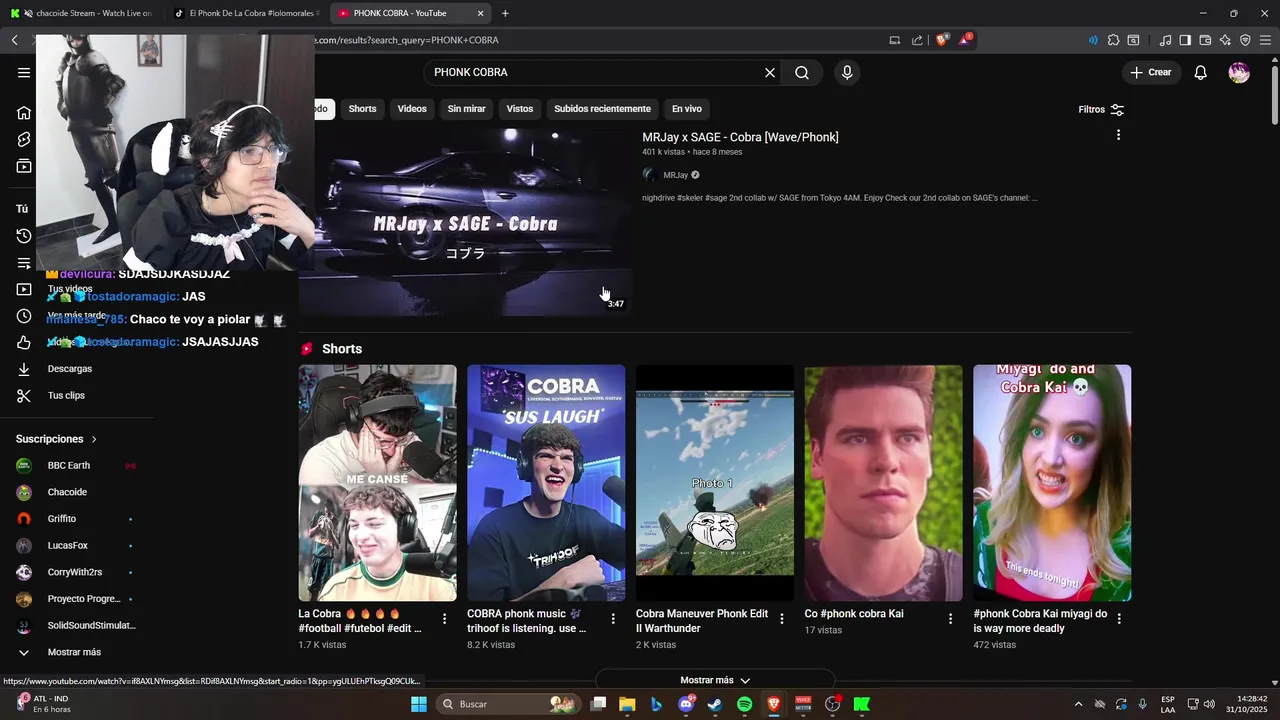This screenshot has width=1280, height=720.
Task: Clear the PHONK COBRA search text
Action: click(770, 72)
